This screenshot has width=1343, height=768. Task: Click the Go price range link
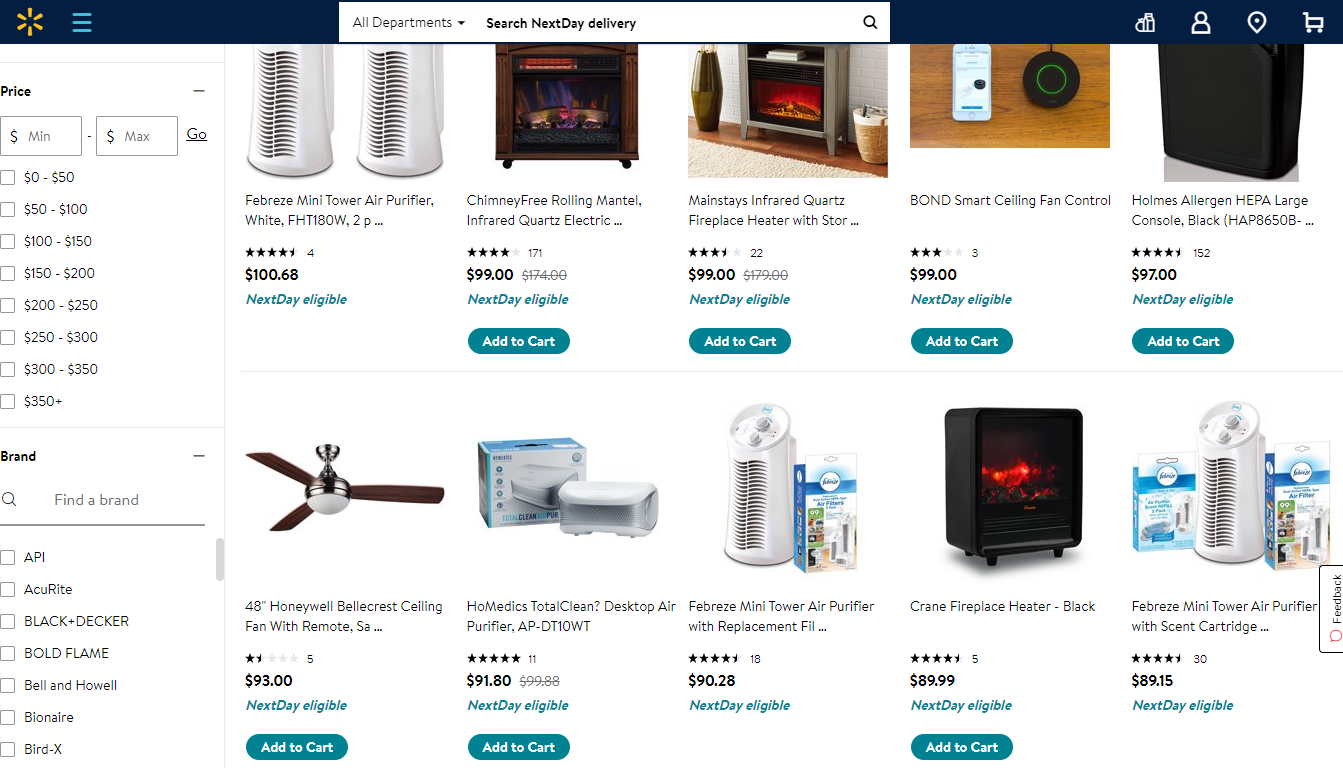pyautogui.click(x=197, y=134)
